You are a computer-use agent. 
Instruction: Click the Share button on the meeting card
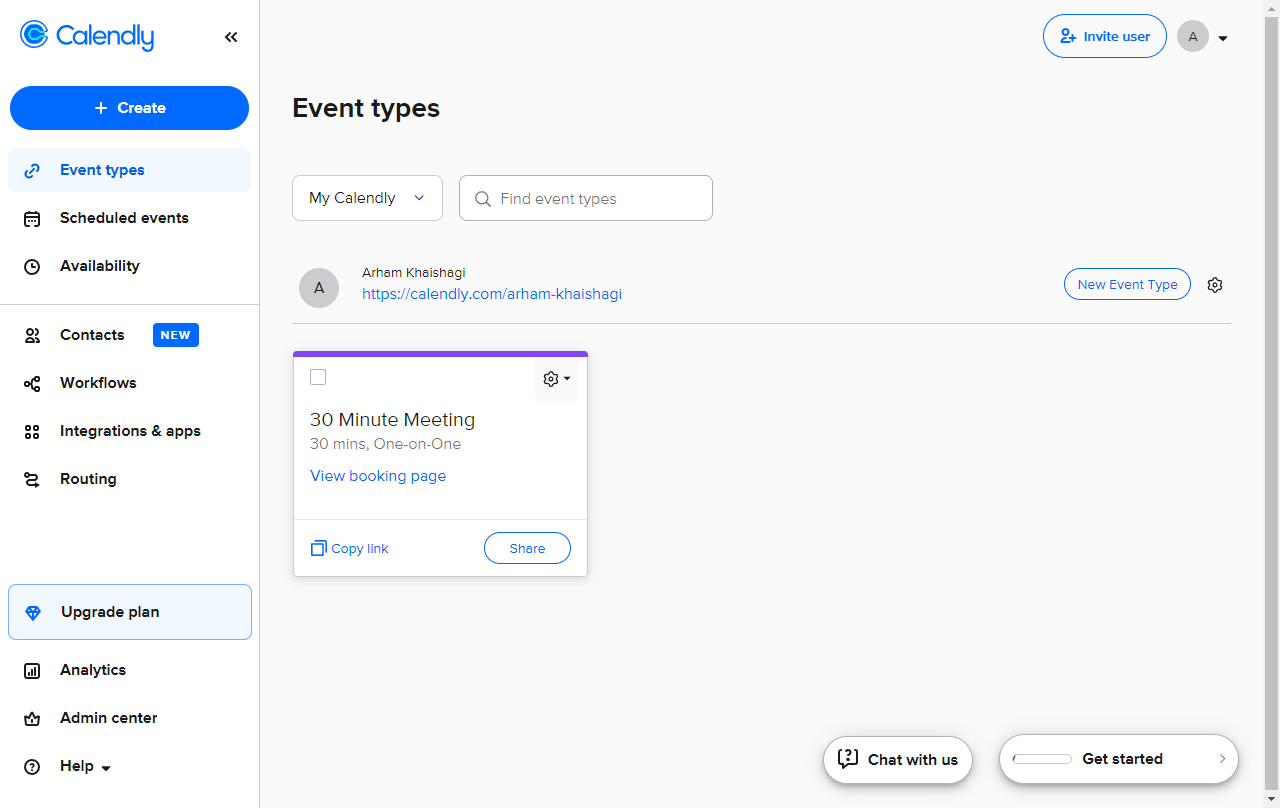tap(527, 548)
